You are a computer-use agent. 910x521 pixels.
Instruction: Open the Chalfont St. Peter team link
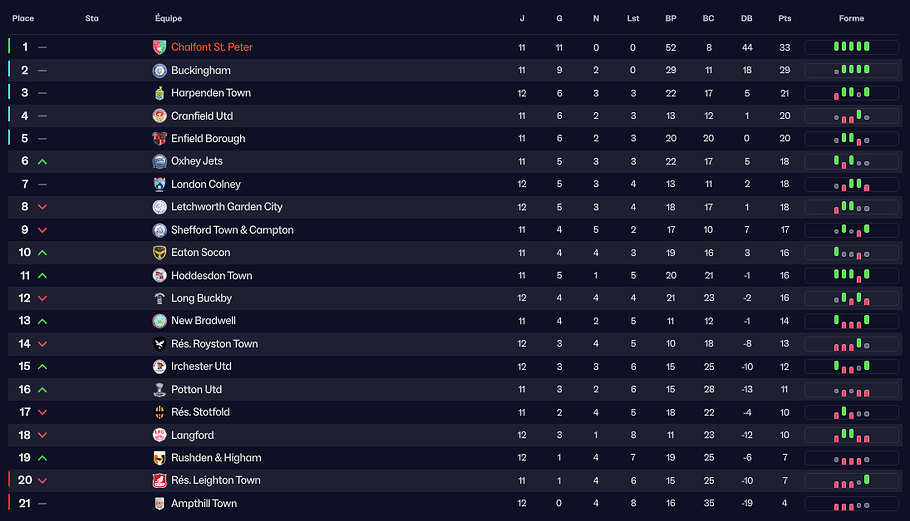[212, 47]
